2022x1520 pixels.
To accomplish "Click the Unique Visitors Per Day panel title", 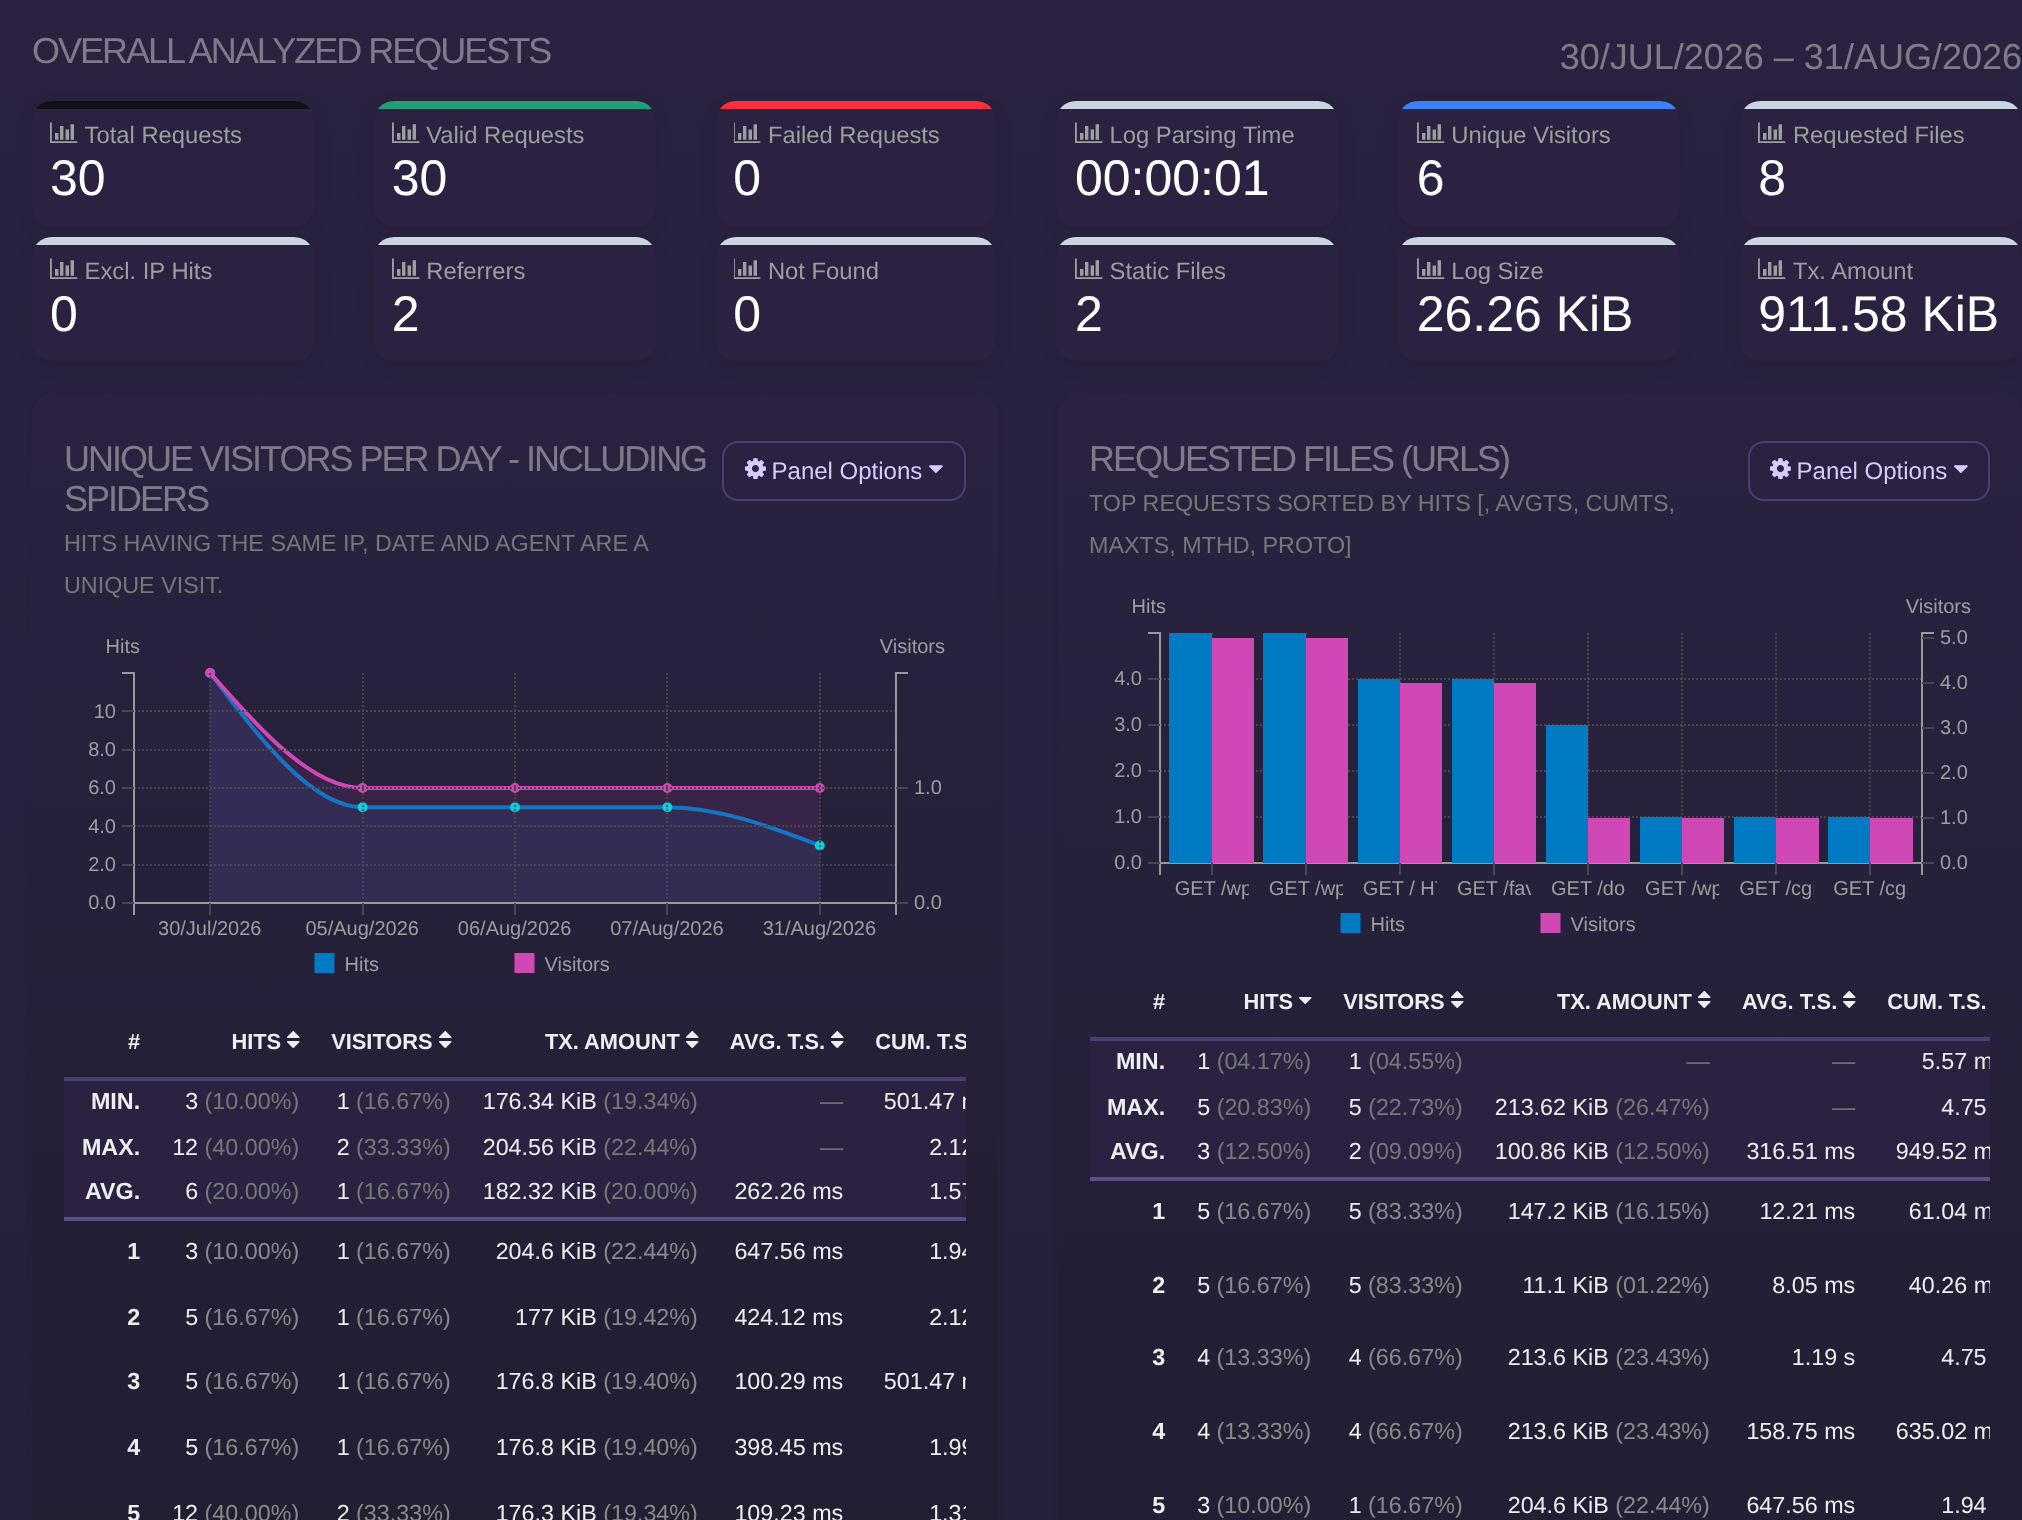I will click(385, 479).
